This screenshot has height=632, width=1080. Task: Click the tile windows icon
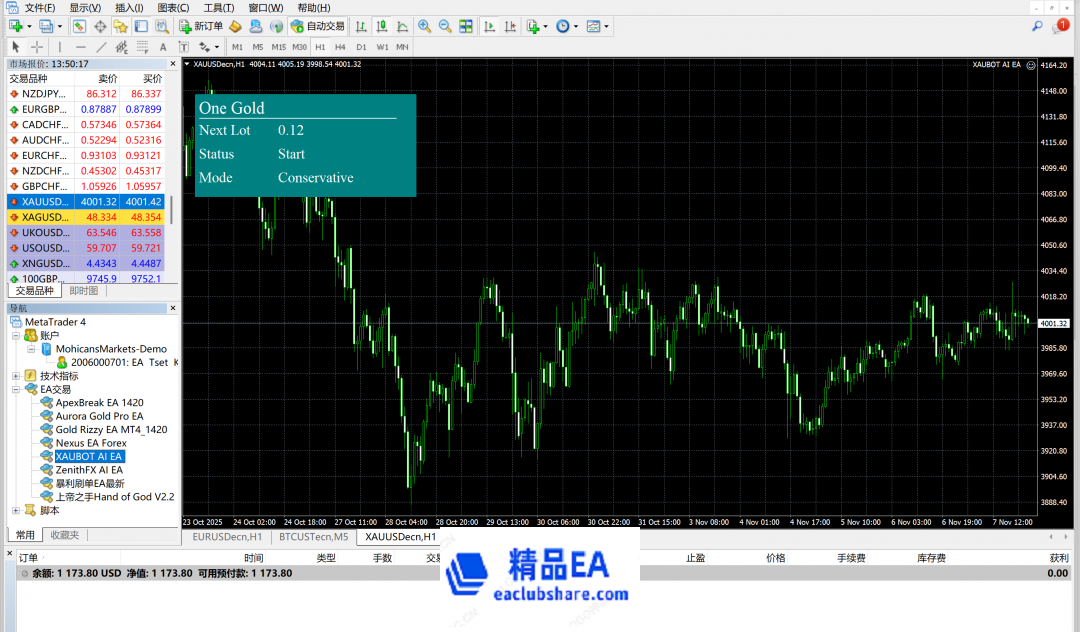(467, 26)
